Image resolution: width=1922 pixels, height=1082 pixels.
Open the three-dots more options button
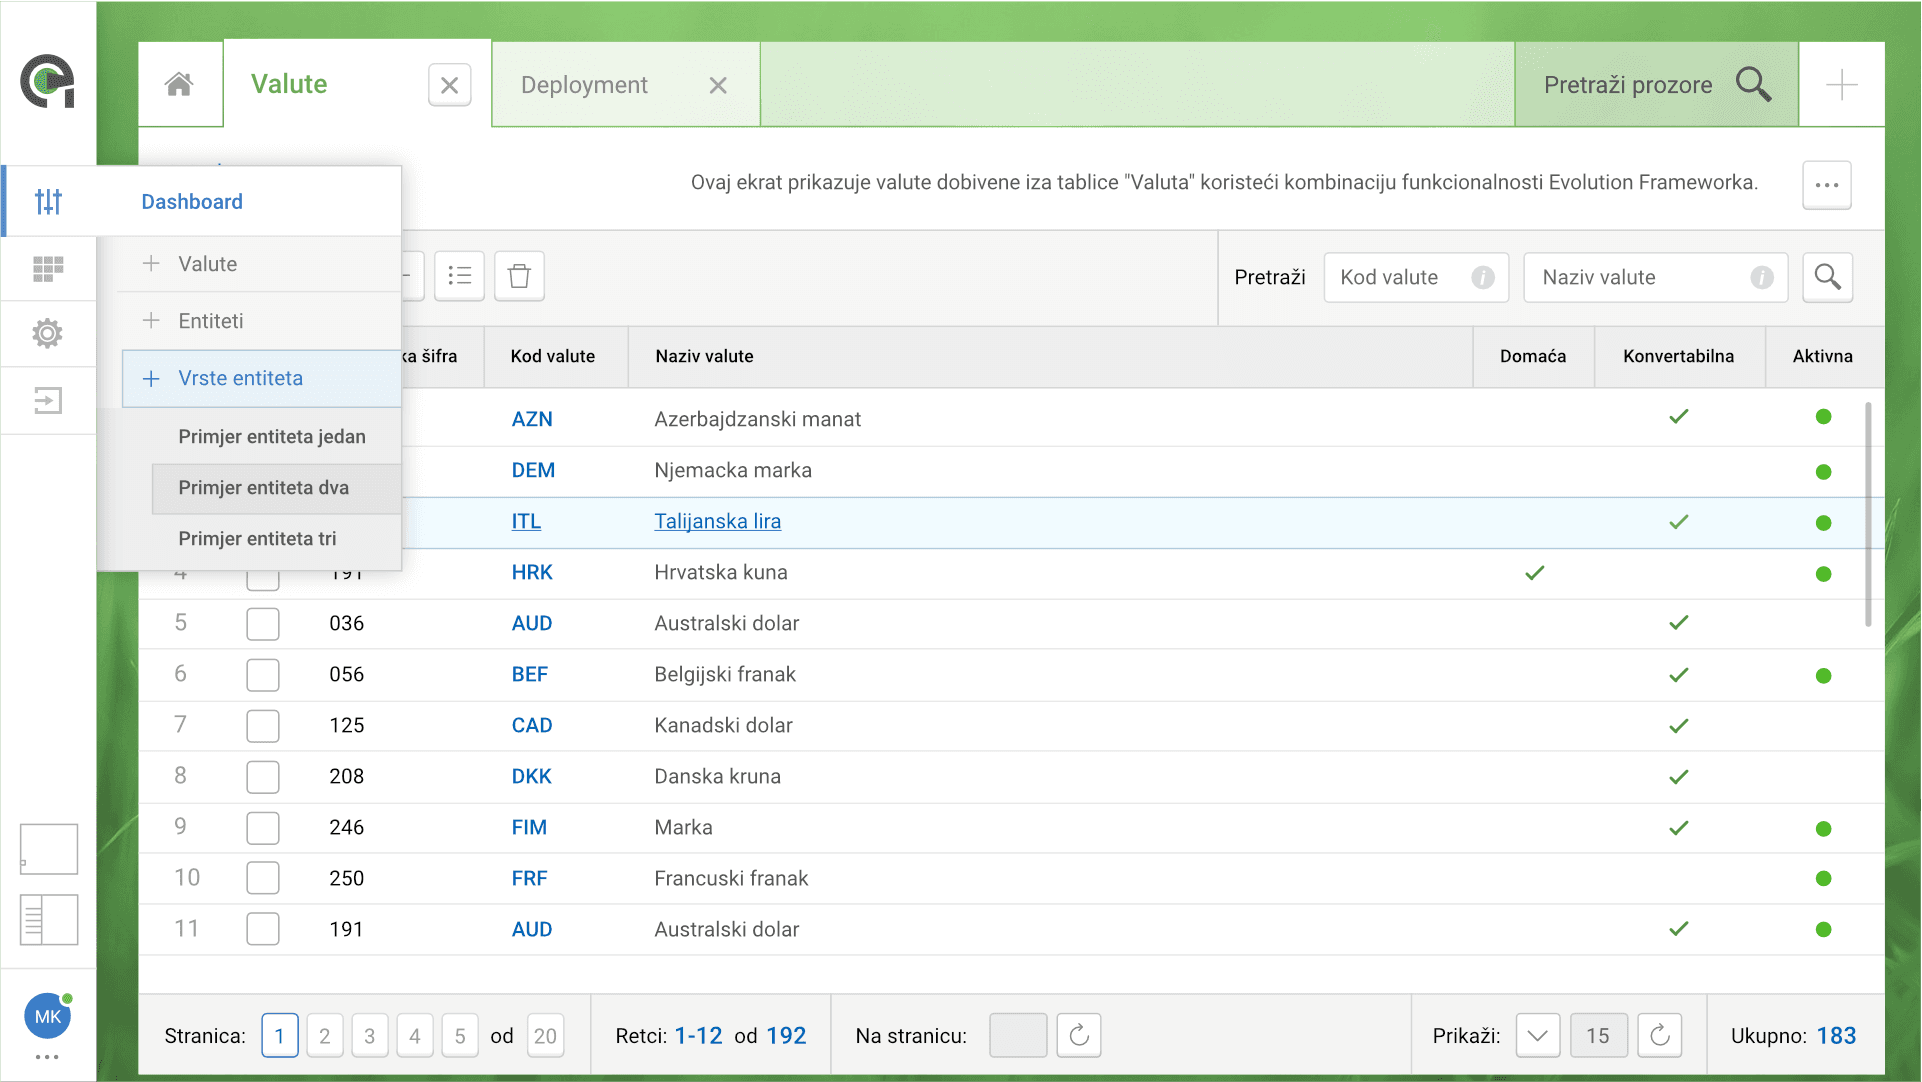tap(1826, 185)
